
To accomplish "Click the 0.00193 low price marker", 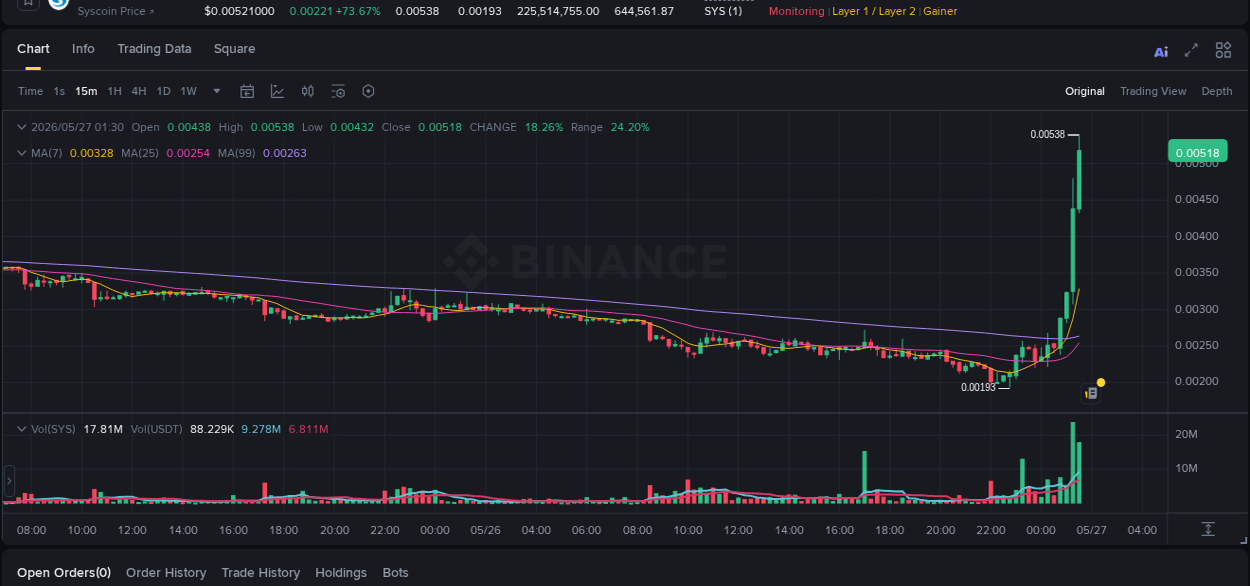I will click(x=978, y=387).
